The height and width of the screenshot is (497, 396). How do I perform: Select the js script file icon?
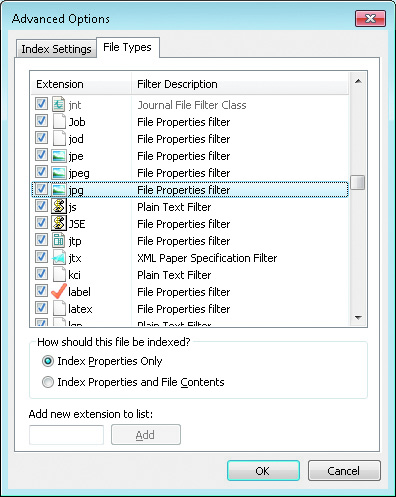59,207
